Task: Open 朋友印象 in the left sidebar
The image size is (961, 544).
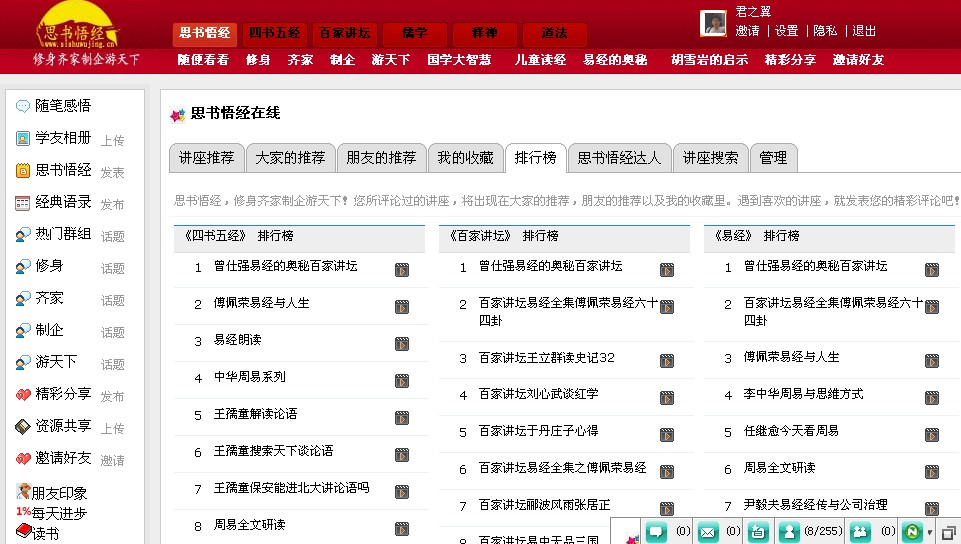Action: click(59, 493)
